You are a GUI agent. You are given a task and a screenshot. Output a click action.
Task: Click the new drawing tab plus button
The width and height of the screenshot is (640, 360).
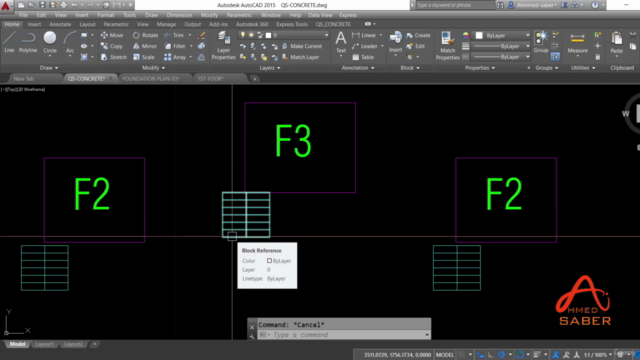tap(255, 79)
